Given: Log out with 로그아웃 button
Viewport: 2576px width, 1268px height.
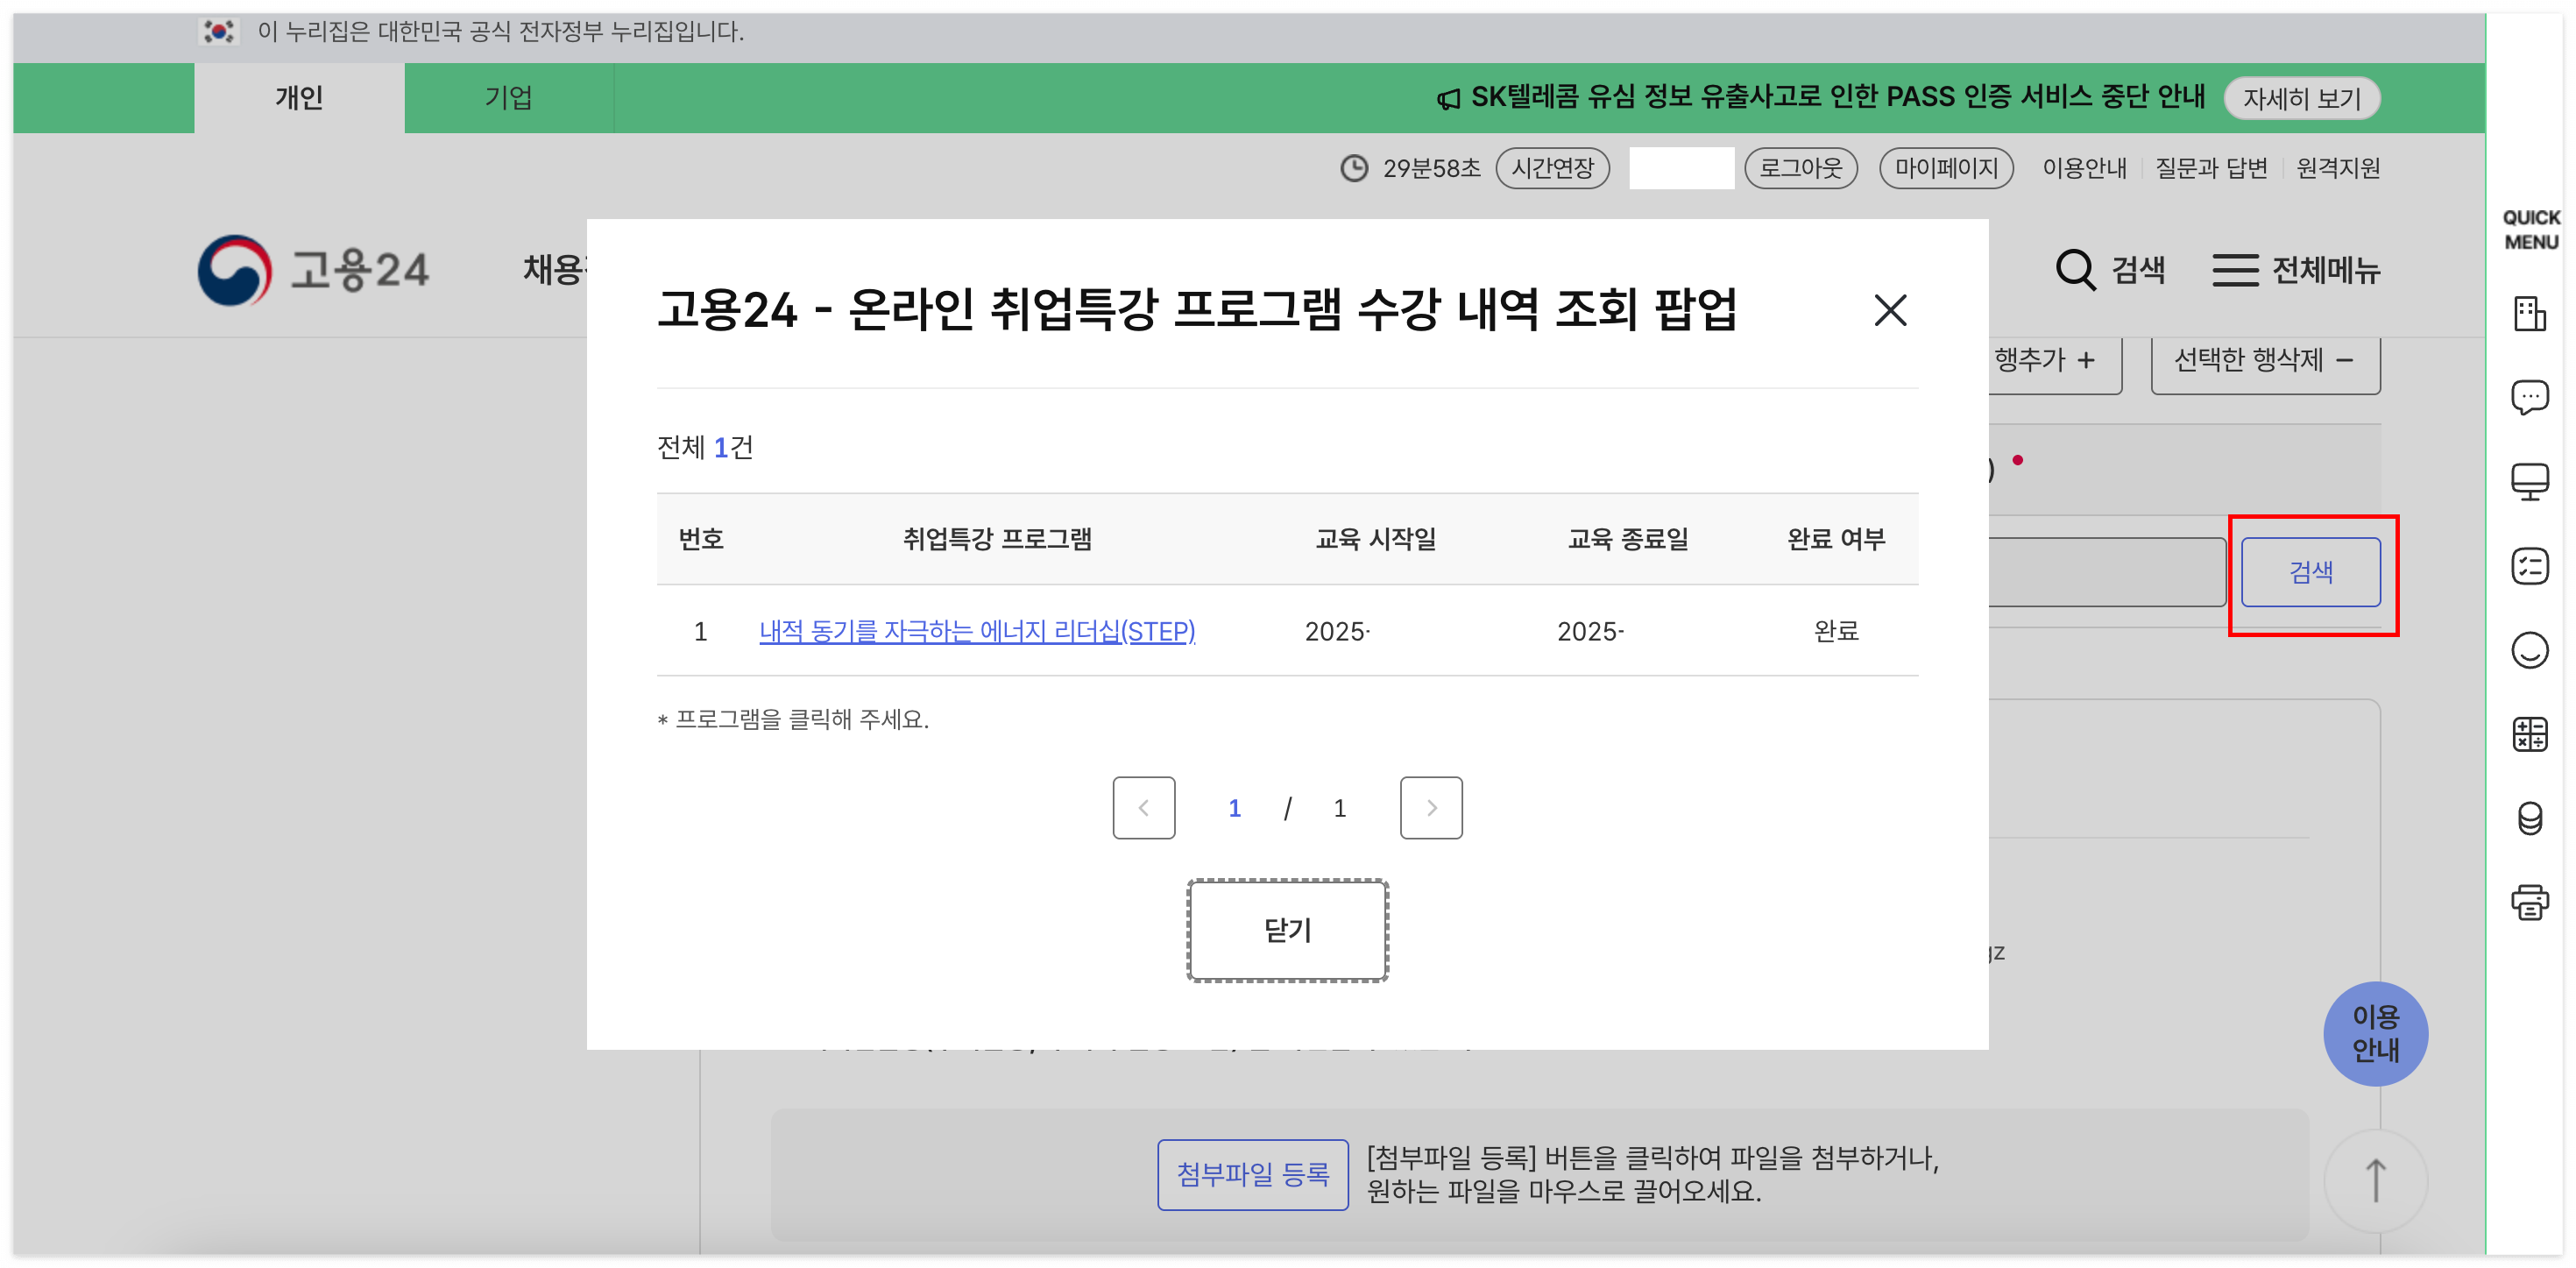Looking at the screenshot, I should (1800, 168).
